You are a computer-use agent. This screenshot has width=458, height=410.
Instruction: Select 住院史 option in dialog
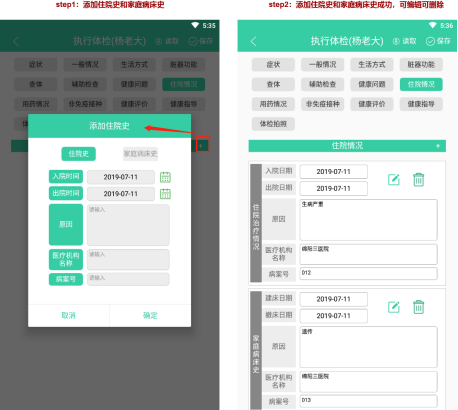click(x=79, y=154)
